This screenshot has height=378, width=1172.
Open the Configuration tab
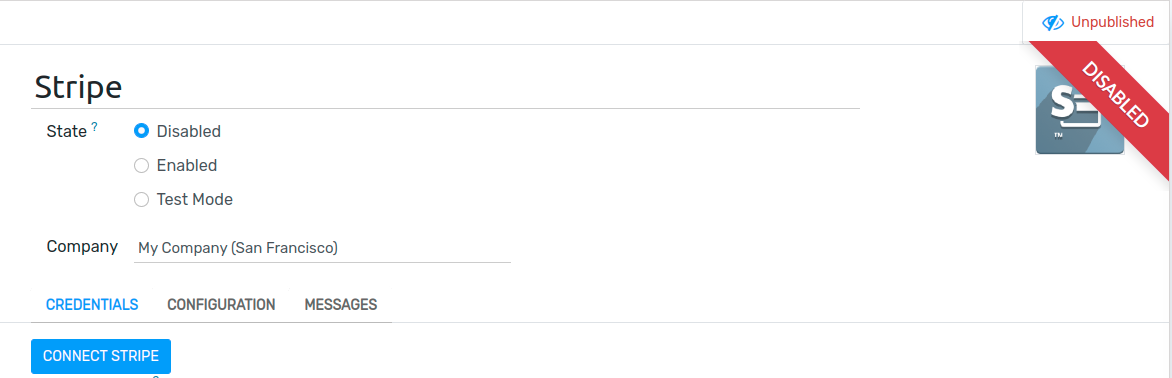pyautogui.click(x=221, y=305)
